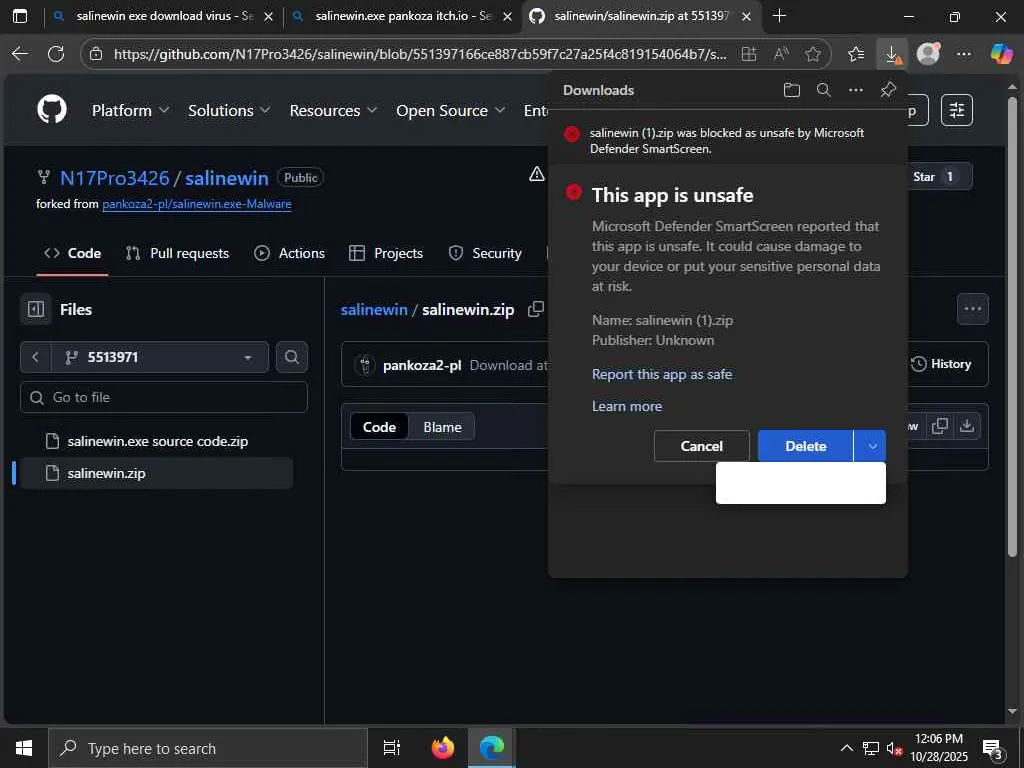This screenshot has height=768, width=1024.
Task: Search files with the magnifier button
Action: pos(291,357)
